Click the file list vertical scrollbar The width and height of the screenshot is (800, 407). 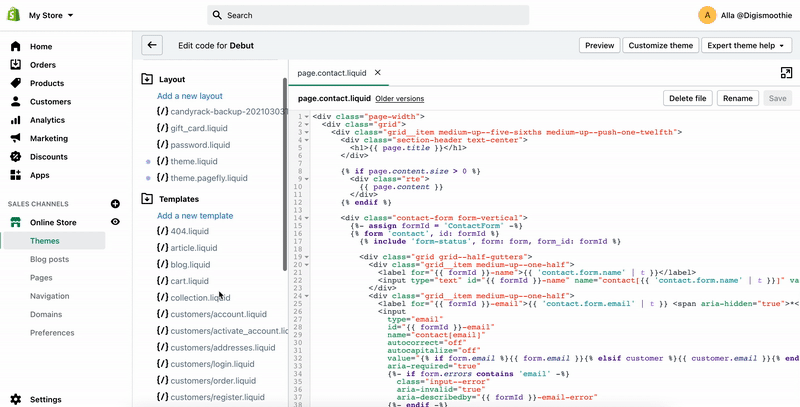coord(285,174)
